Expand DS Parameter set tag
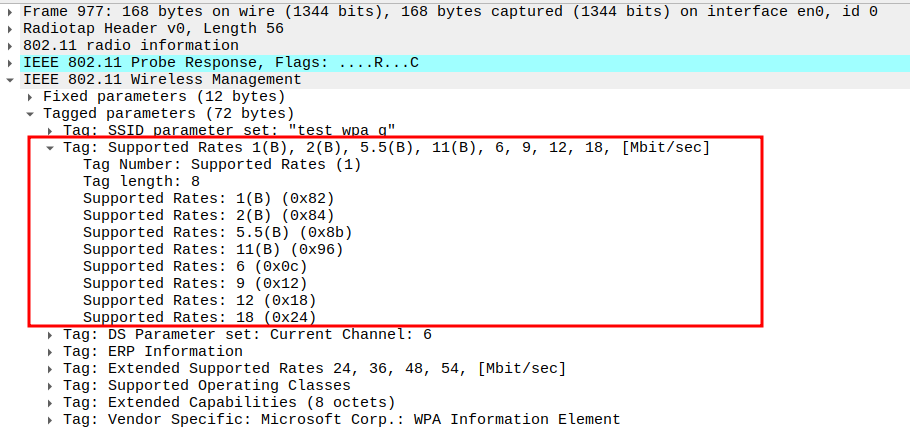This screenshot has height=448, width=910. coord(51,334)
